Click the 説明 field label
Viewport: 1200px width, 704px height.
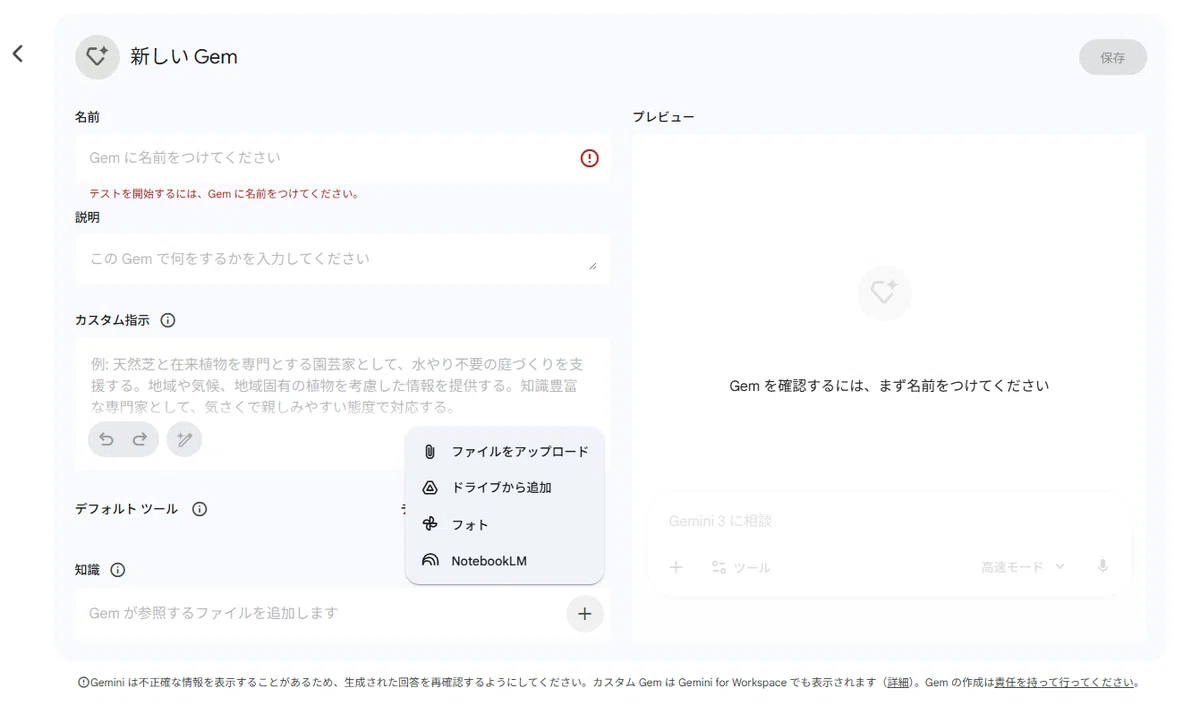pyautogui.click(x=87, y=217)
